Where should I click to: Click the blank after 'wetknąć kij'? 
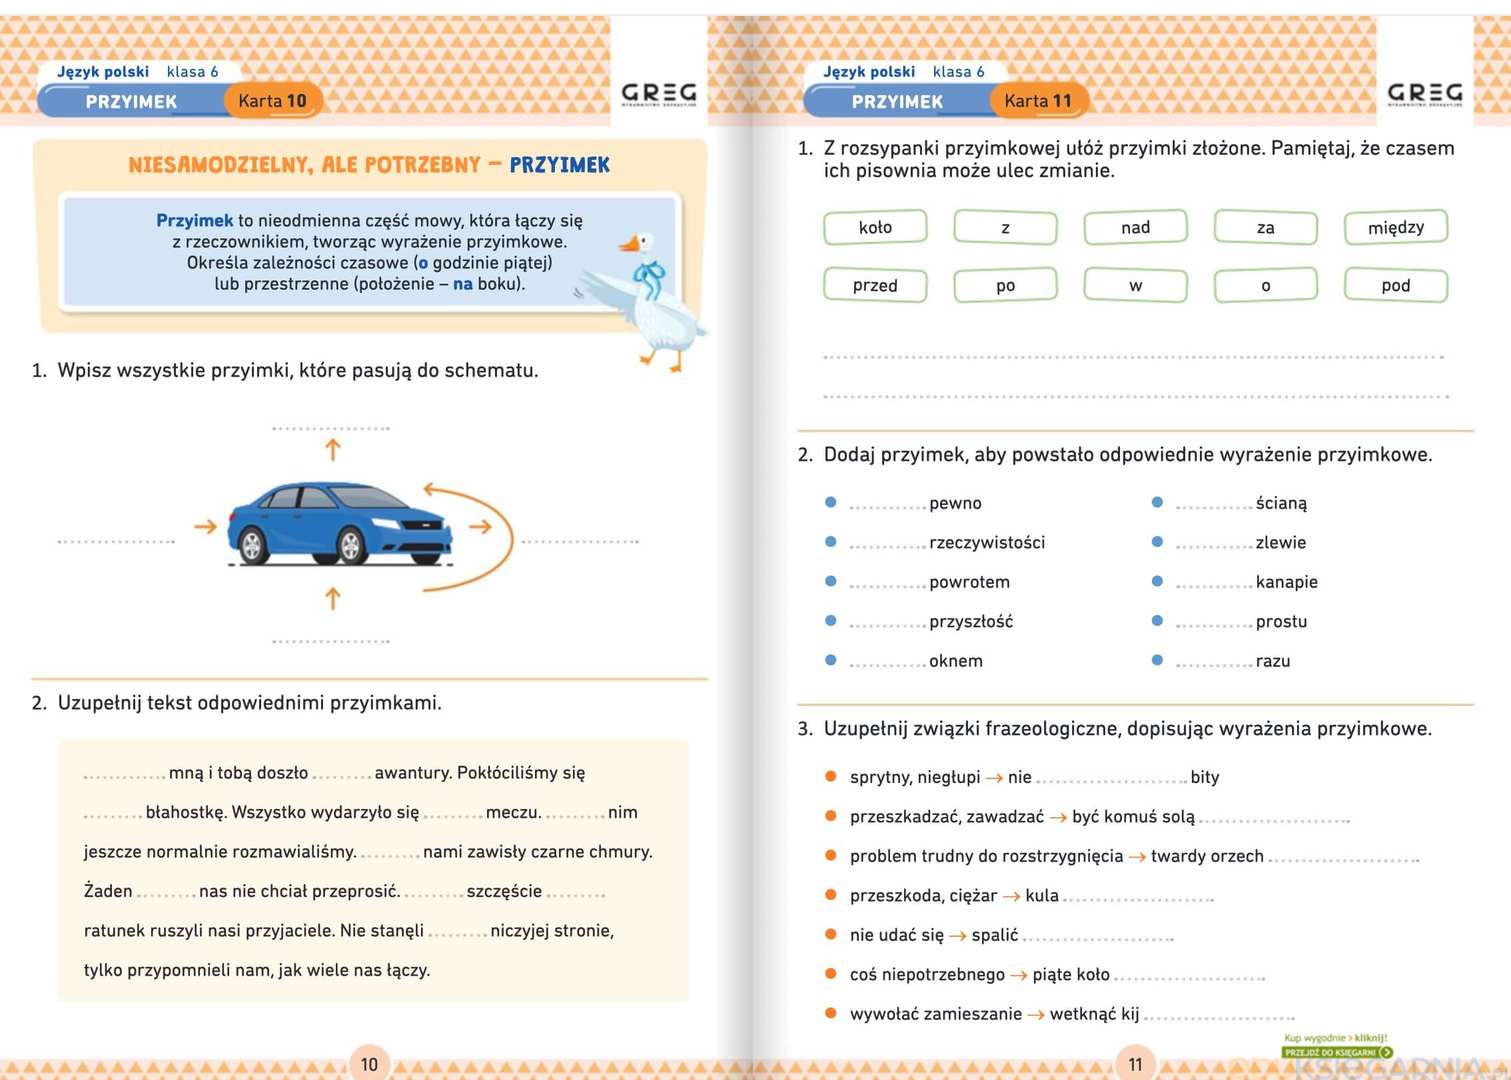[1220, 1016]
